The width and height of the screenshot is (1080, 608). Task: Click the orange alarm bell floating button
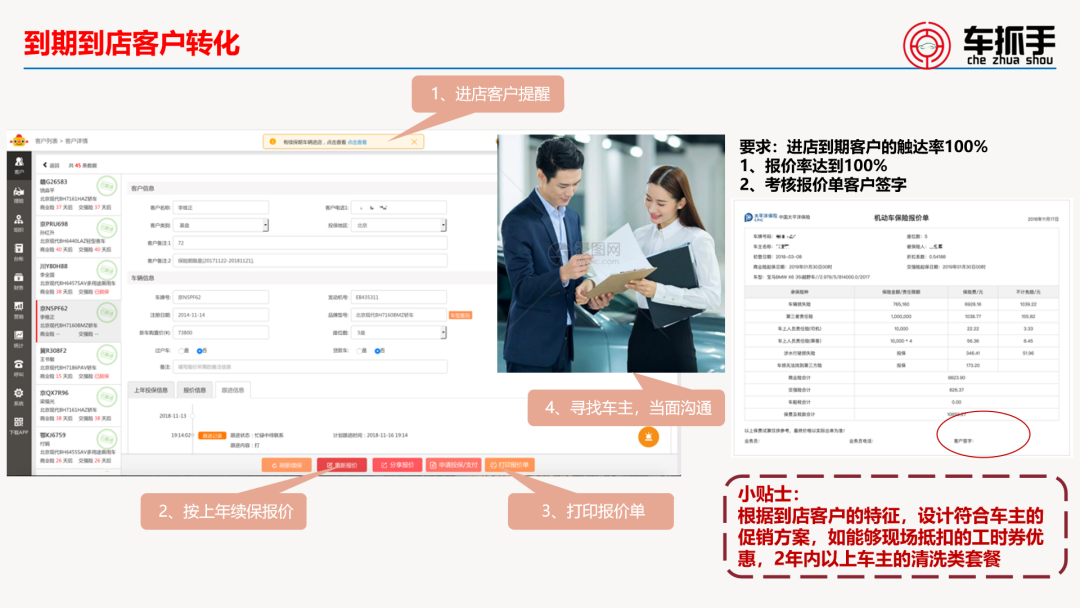click(x=648, y=437)
